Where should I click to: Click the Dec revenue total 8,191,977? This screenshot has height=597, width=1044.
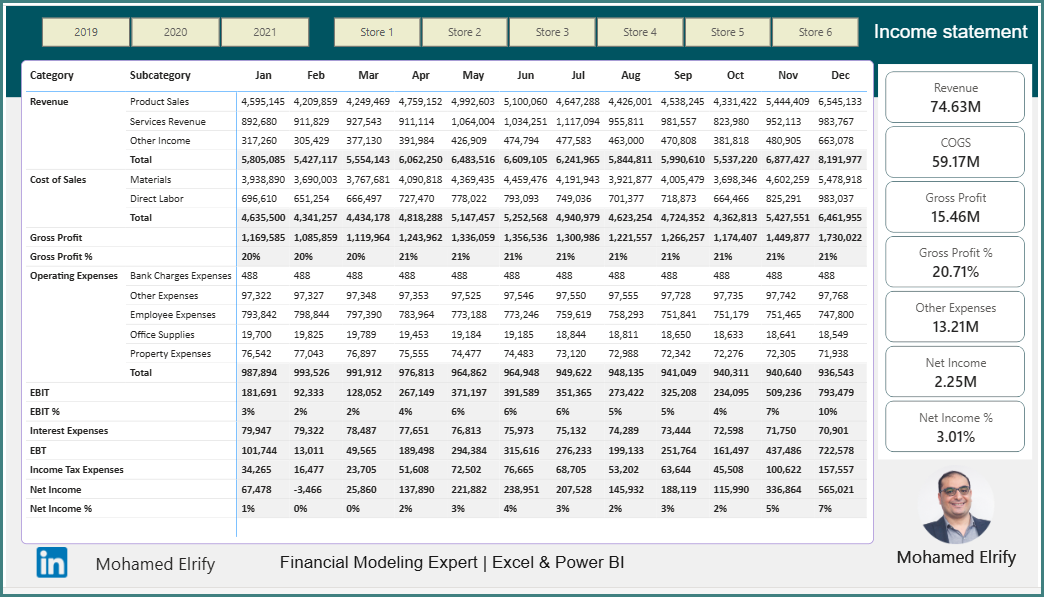tap(840, 160)
